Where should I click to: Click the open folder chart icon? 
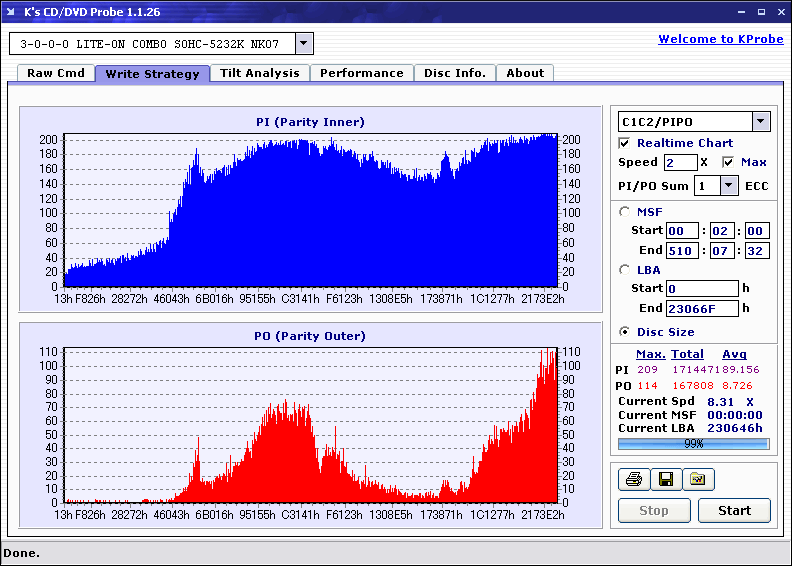pos(698,479)
